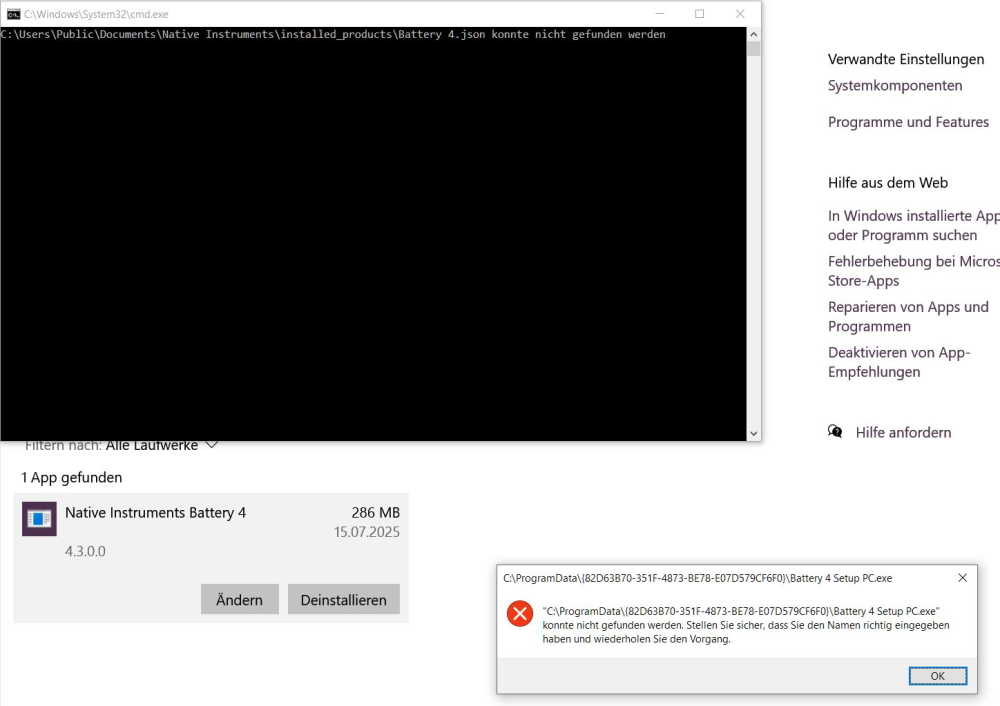
Task: Click the Hilfe anfordern chat icon
Action: pyautogui.click(x=835, y=432)
